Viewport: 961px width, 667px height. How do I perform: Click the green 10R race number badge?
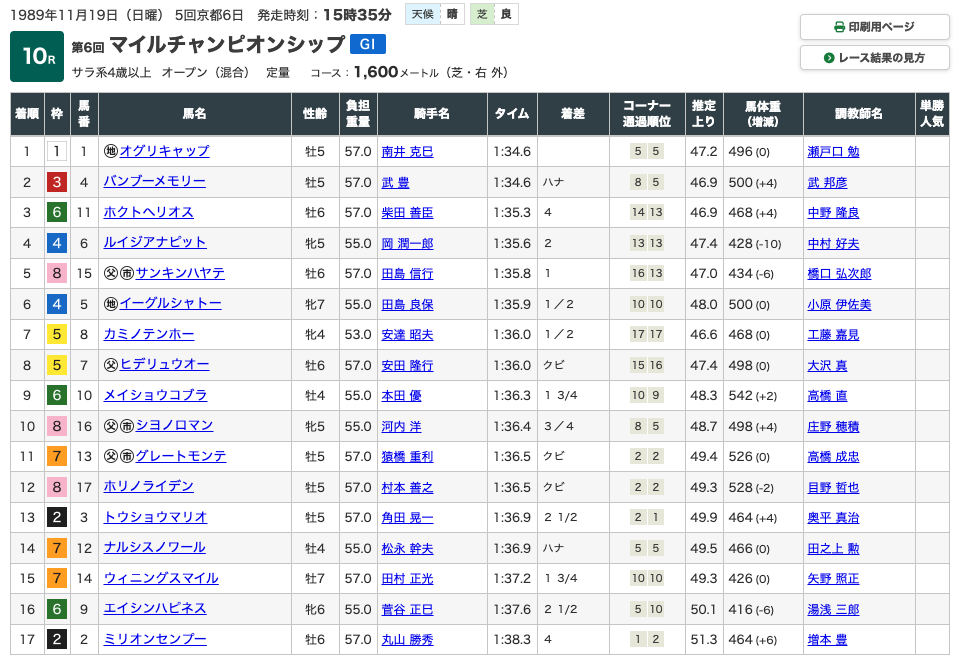click(37, 57)
